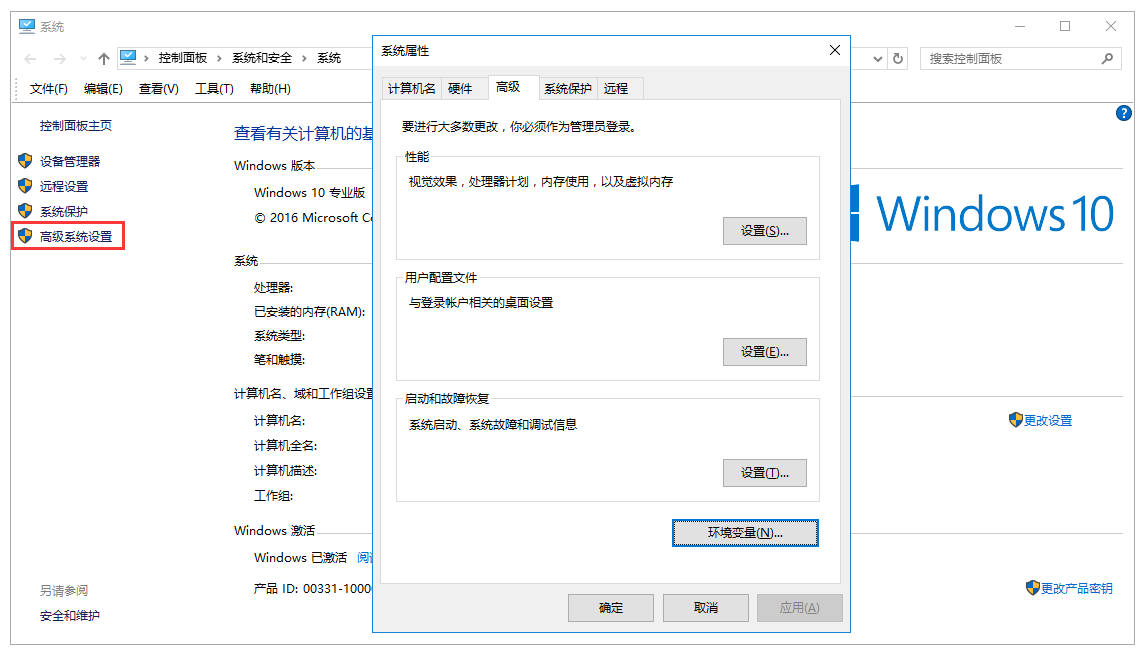Viewport: 1146px width, 657px height.
Task: Cancel the dialog with 取消 button
Action: coord(705,607)
